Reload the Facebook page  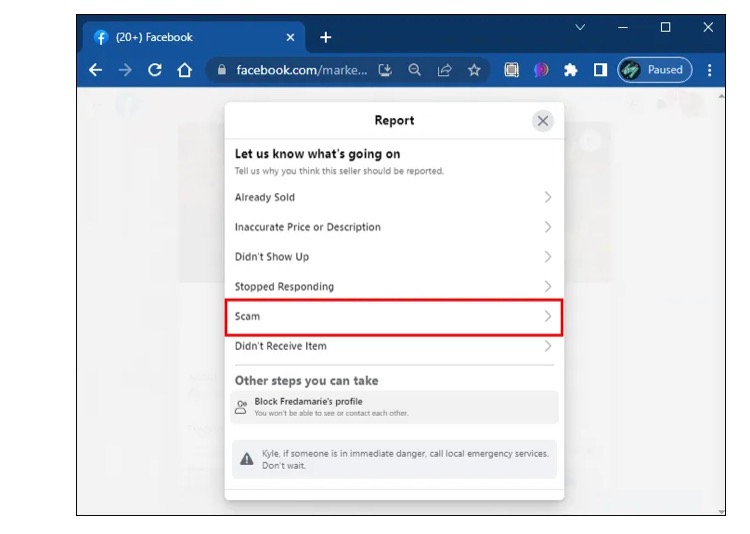[x=155, y=70]
